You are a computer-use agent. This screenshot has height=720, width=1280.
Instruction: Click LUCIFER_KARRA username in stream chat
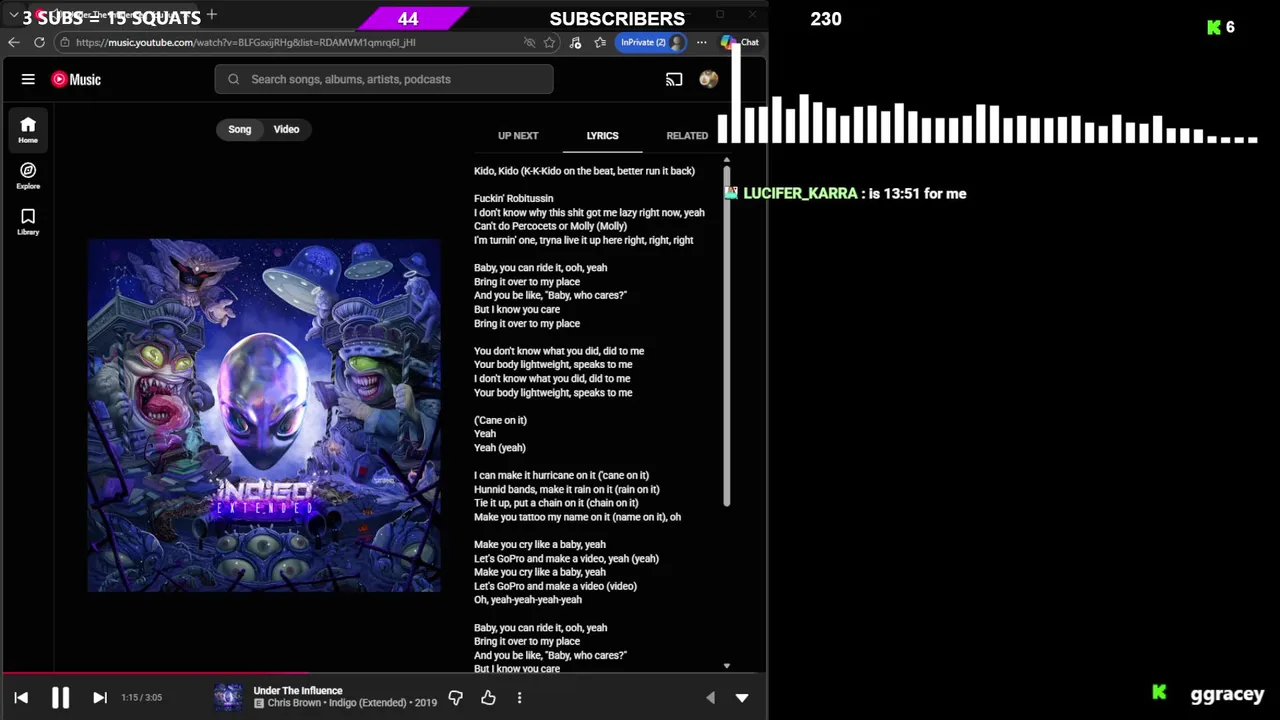click(x=800, y=193)
